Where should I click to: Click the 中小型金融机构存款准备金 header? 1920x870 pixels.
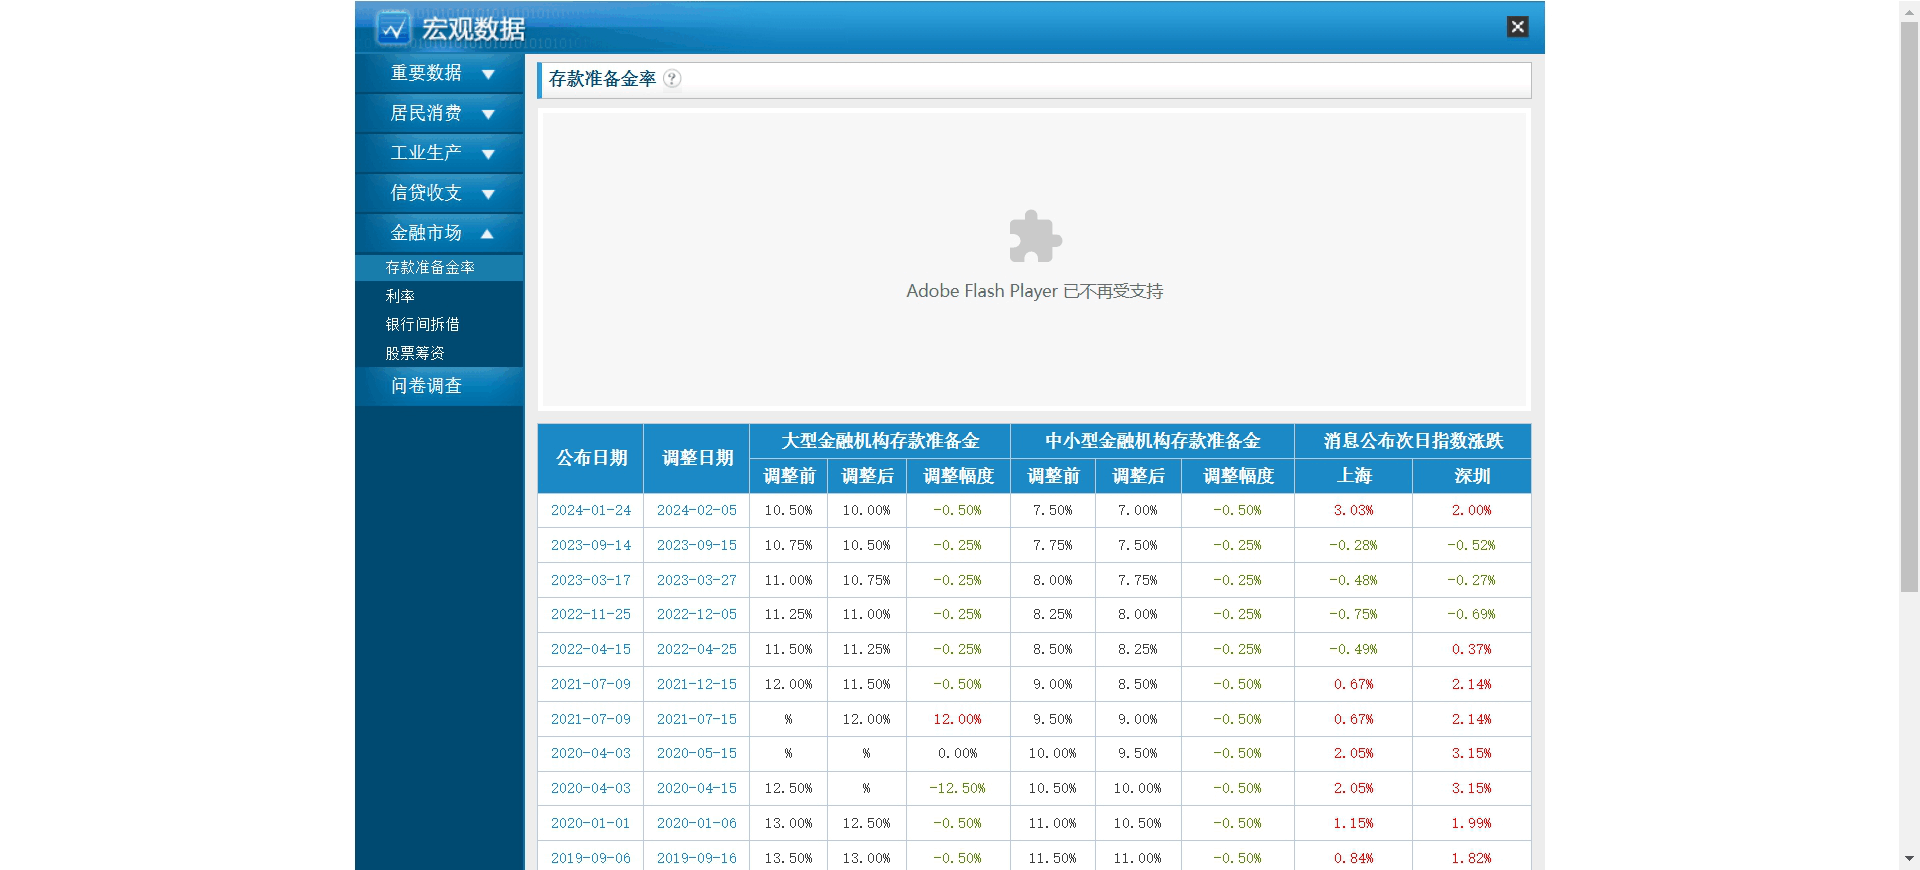[x=1152, y=441]
